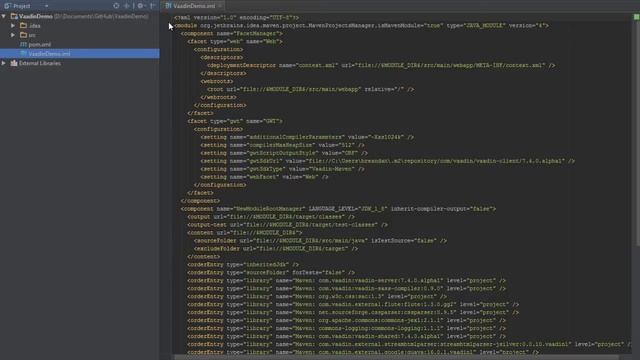The image size is (640, 360).
Task: Click the Scroll from Source target icon
Action: (116, 6)
